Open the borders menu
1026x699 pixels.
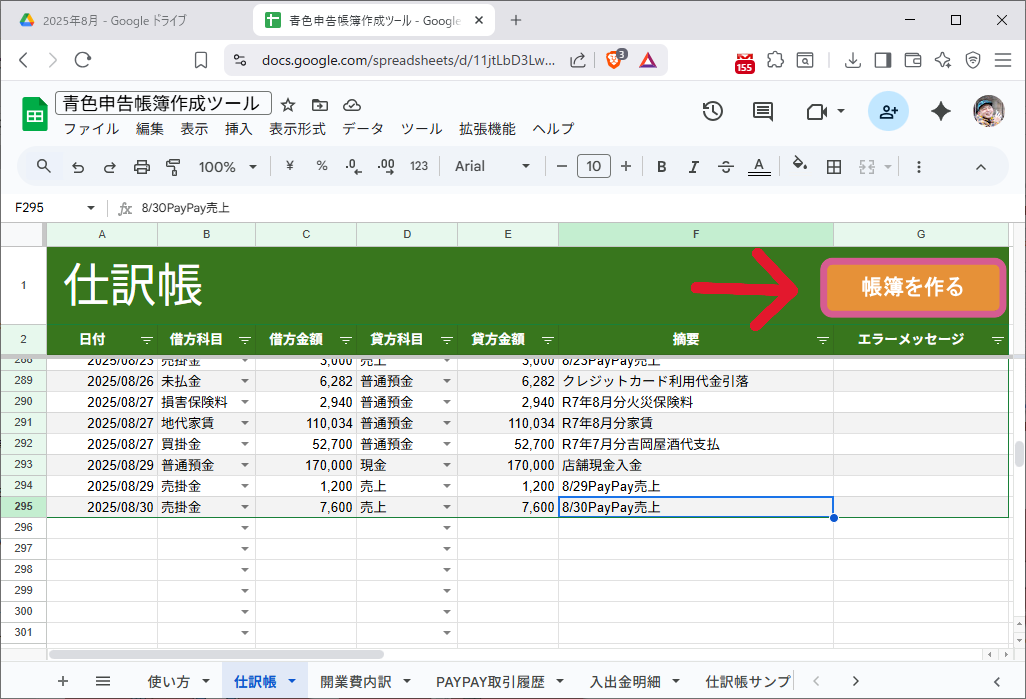(x=834, y=166)
